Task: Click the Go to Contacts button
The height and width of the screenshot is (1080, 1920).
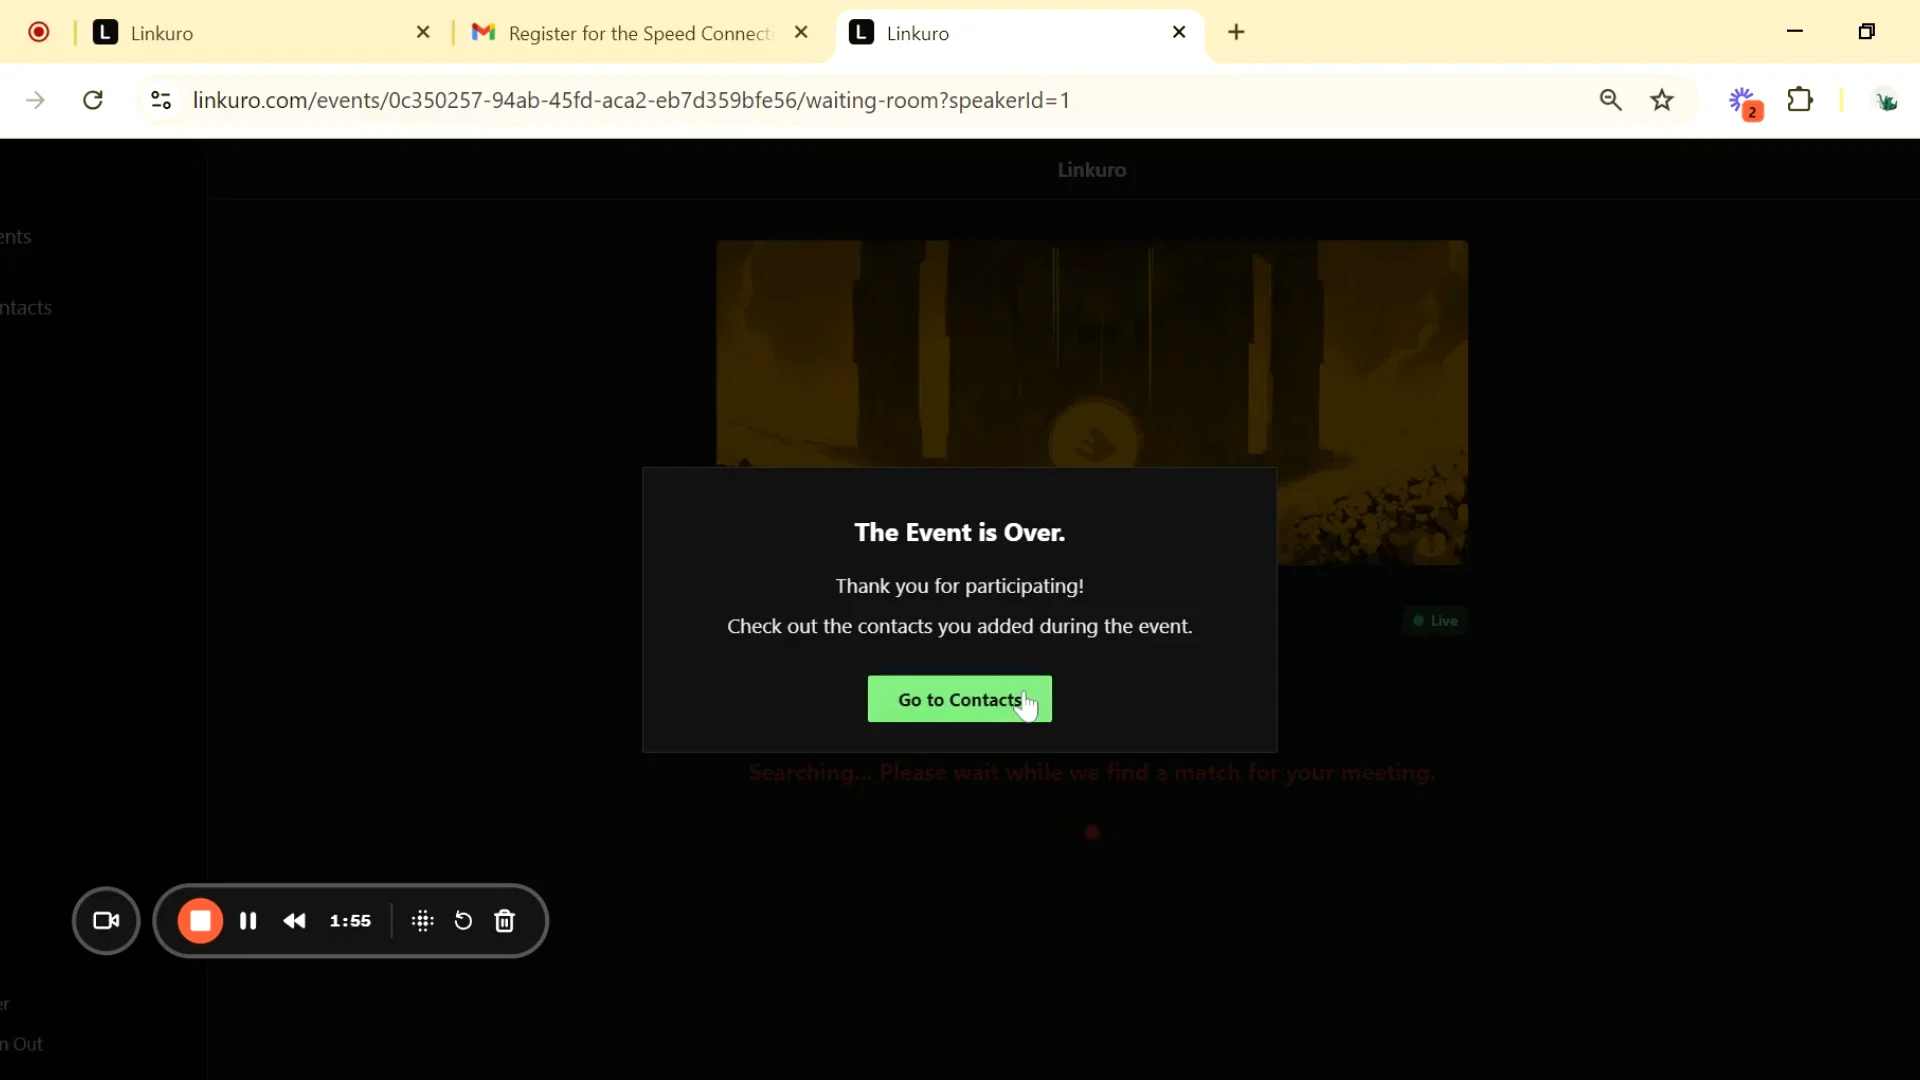Action: tap(958, 699)
